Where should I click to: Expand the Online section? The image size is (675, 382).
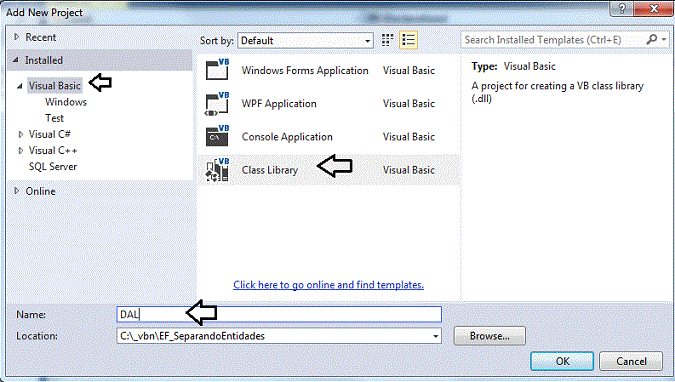tap(16, 191)
